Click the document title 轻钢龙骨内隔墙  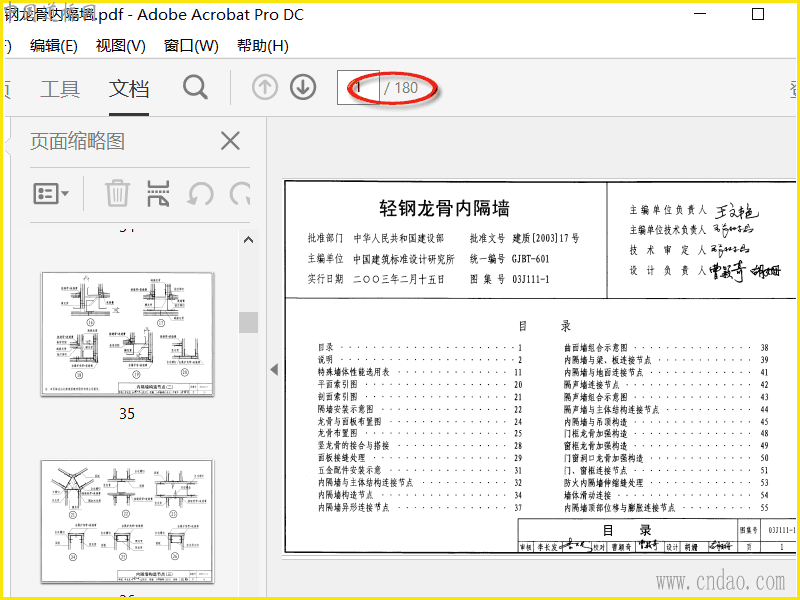point(444,208)
